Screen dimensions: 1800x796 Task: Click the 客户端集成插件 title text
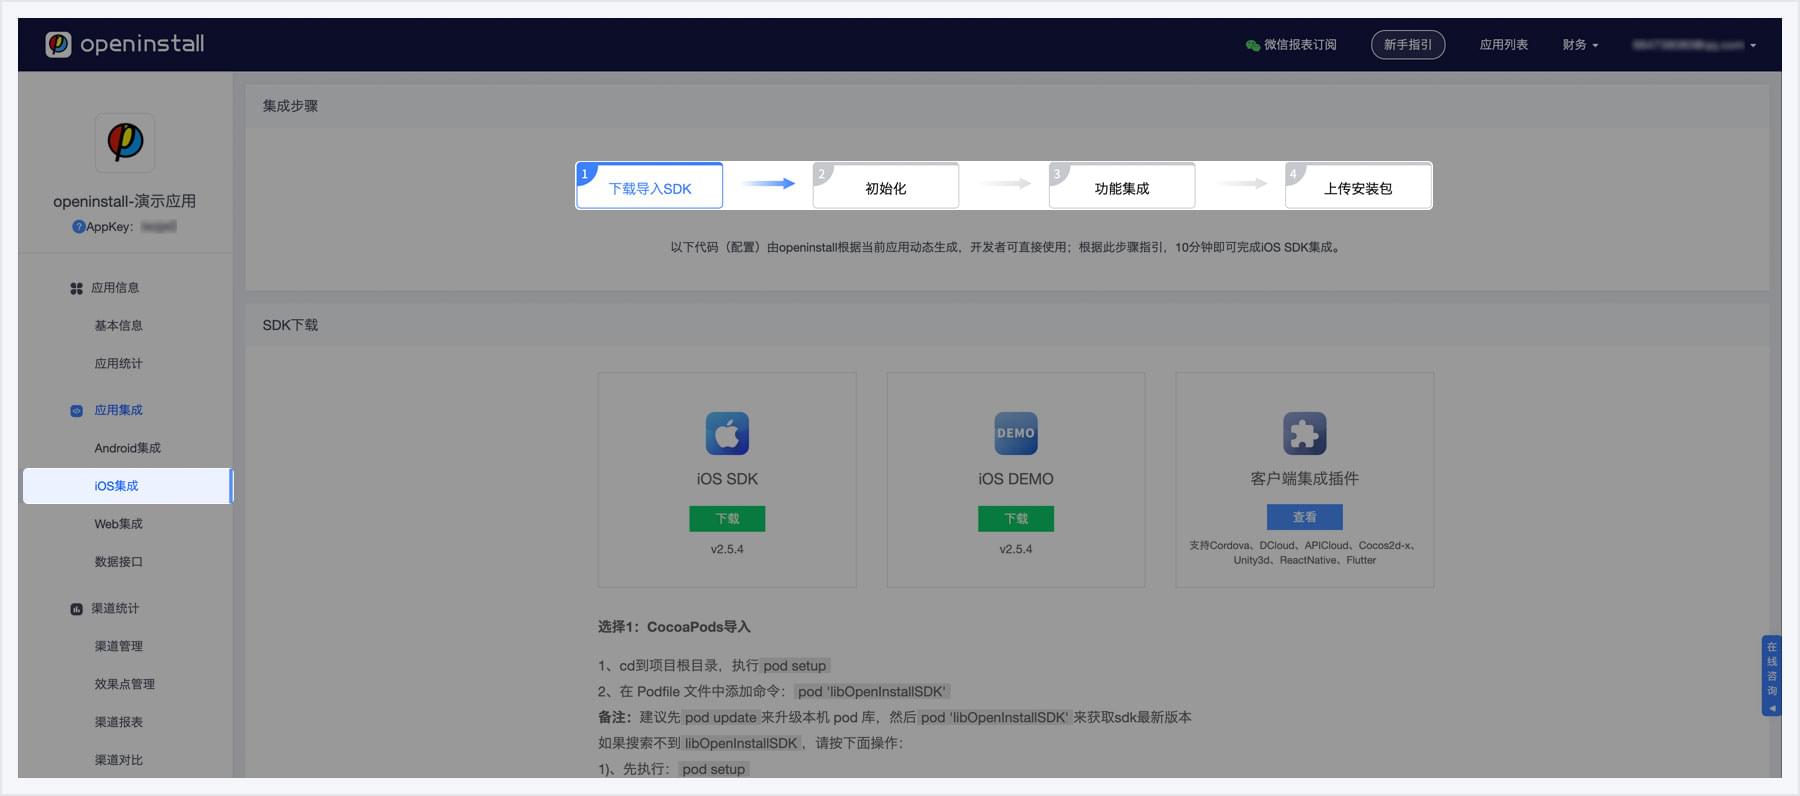click(x=1305, y=479)
